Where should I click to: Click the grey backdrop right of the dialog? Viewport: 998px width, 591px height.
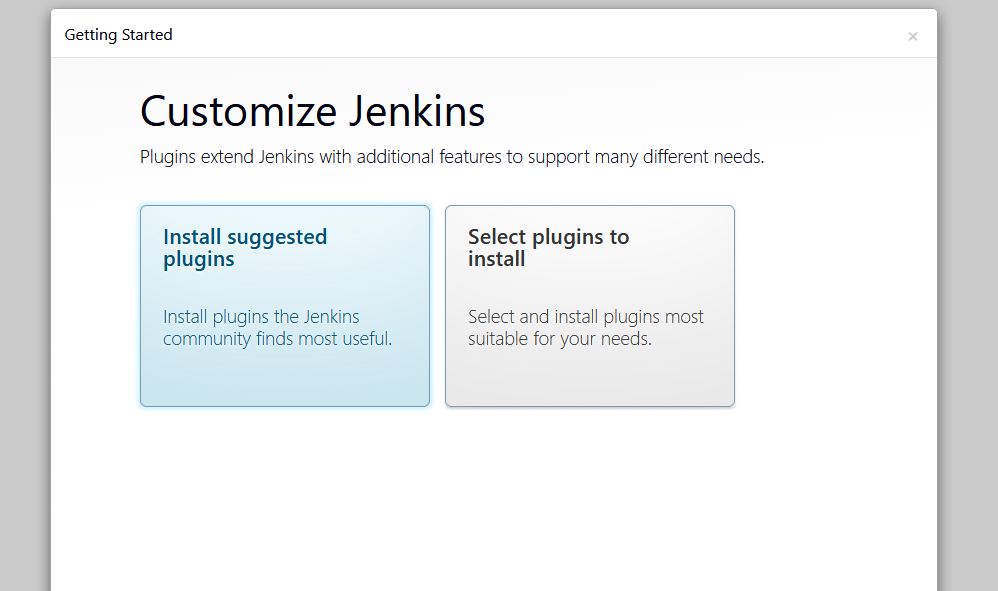click(967, 300)
